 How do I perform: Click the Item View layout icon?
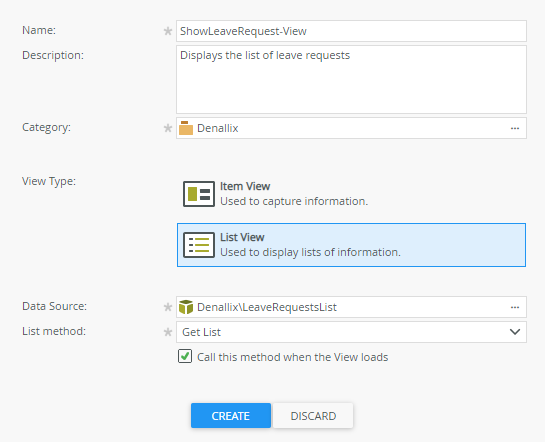tap(199, 194)
